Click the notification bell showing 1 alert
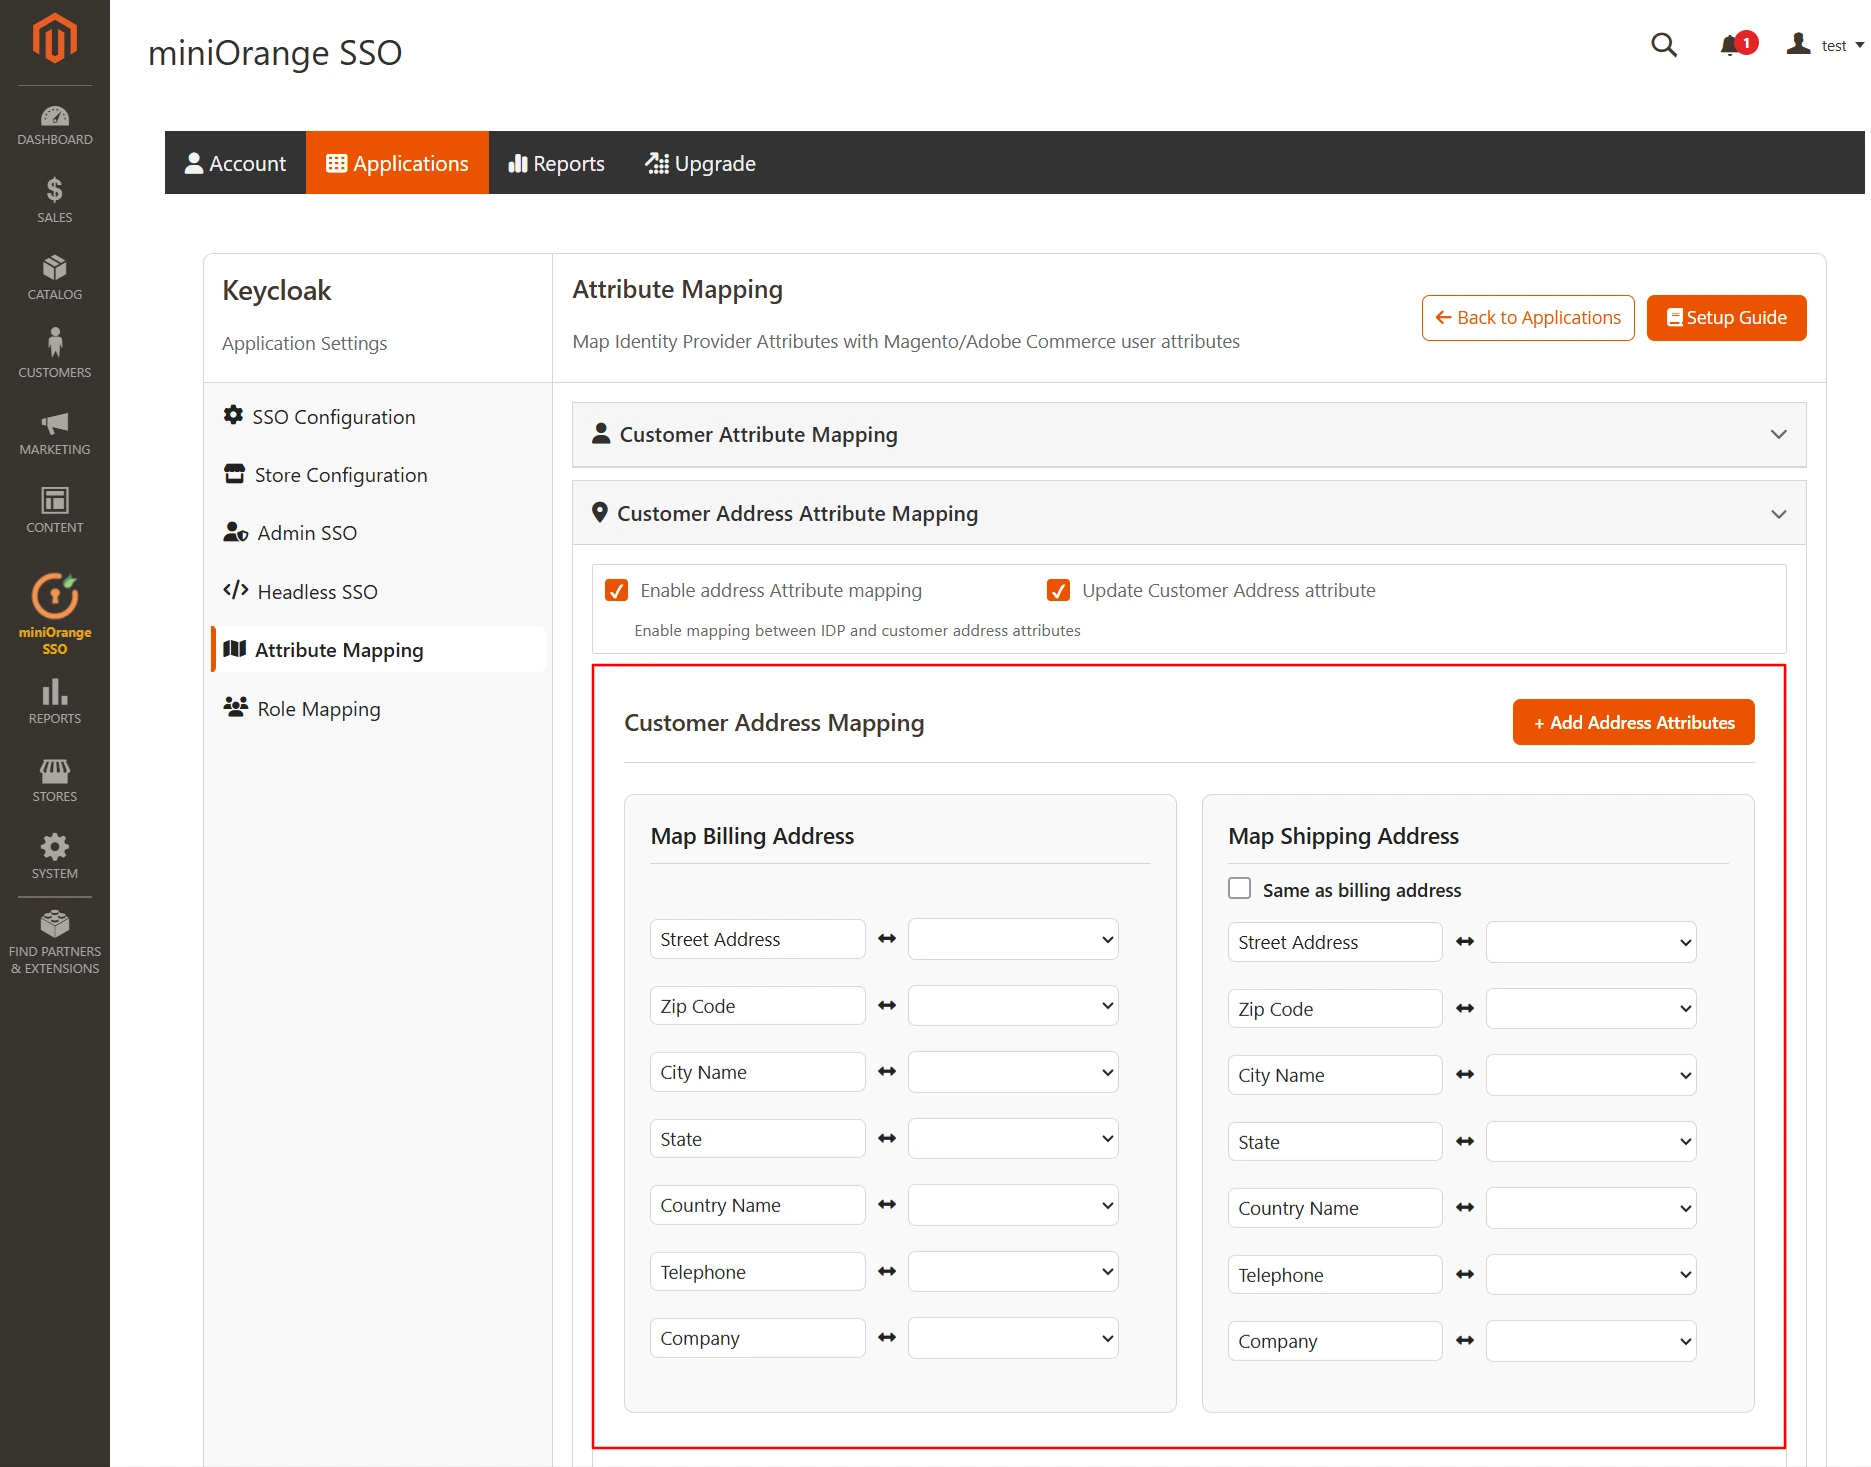The image size is (1871, 1467). coord(1730,45)
